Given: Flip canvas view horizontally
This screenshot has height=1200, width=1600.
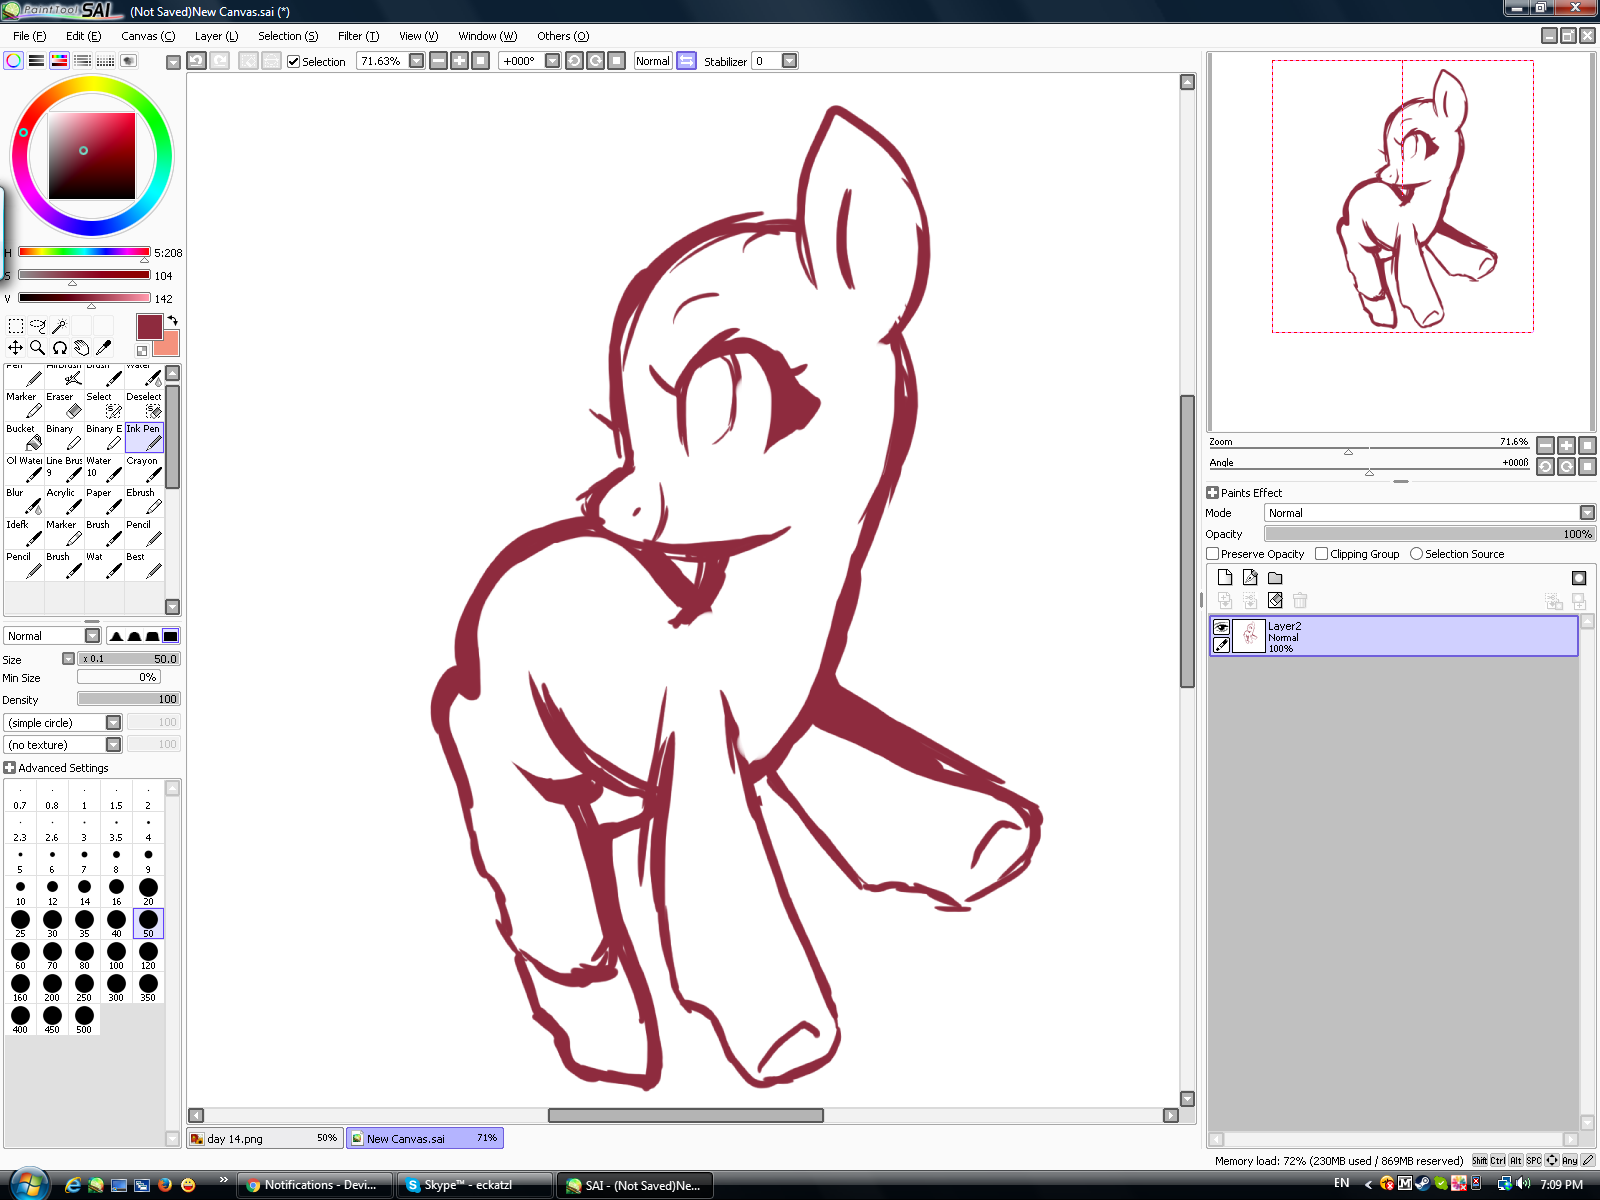Looking at the screenshot, I should coord(686,61).
